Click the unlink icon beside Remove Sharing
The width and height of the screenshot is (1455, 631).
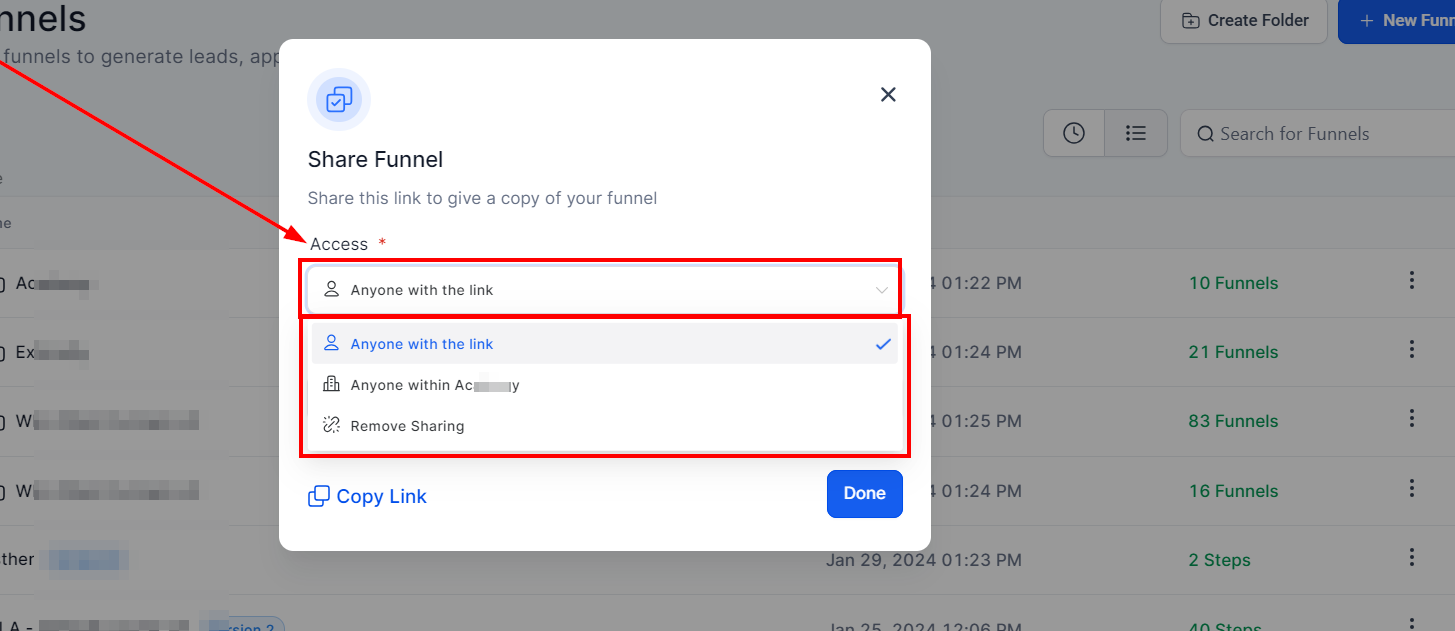(331, 425)
